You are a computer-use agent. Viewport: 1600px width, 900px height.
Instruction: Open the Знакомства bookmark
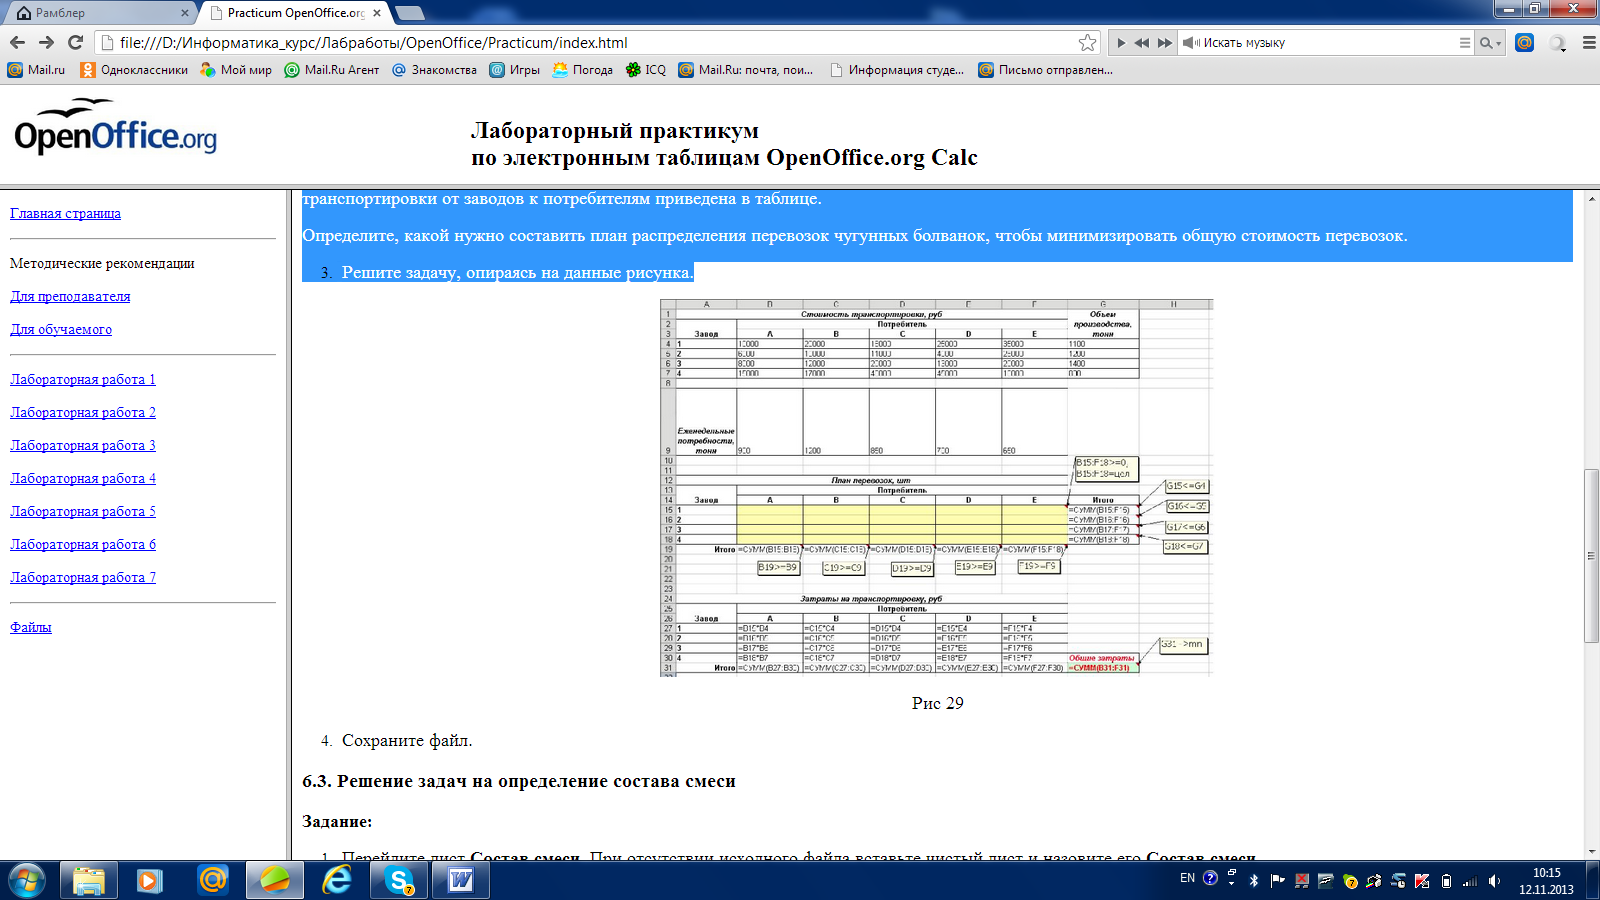(x=434, y=70)
